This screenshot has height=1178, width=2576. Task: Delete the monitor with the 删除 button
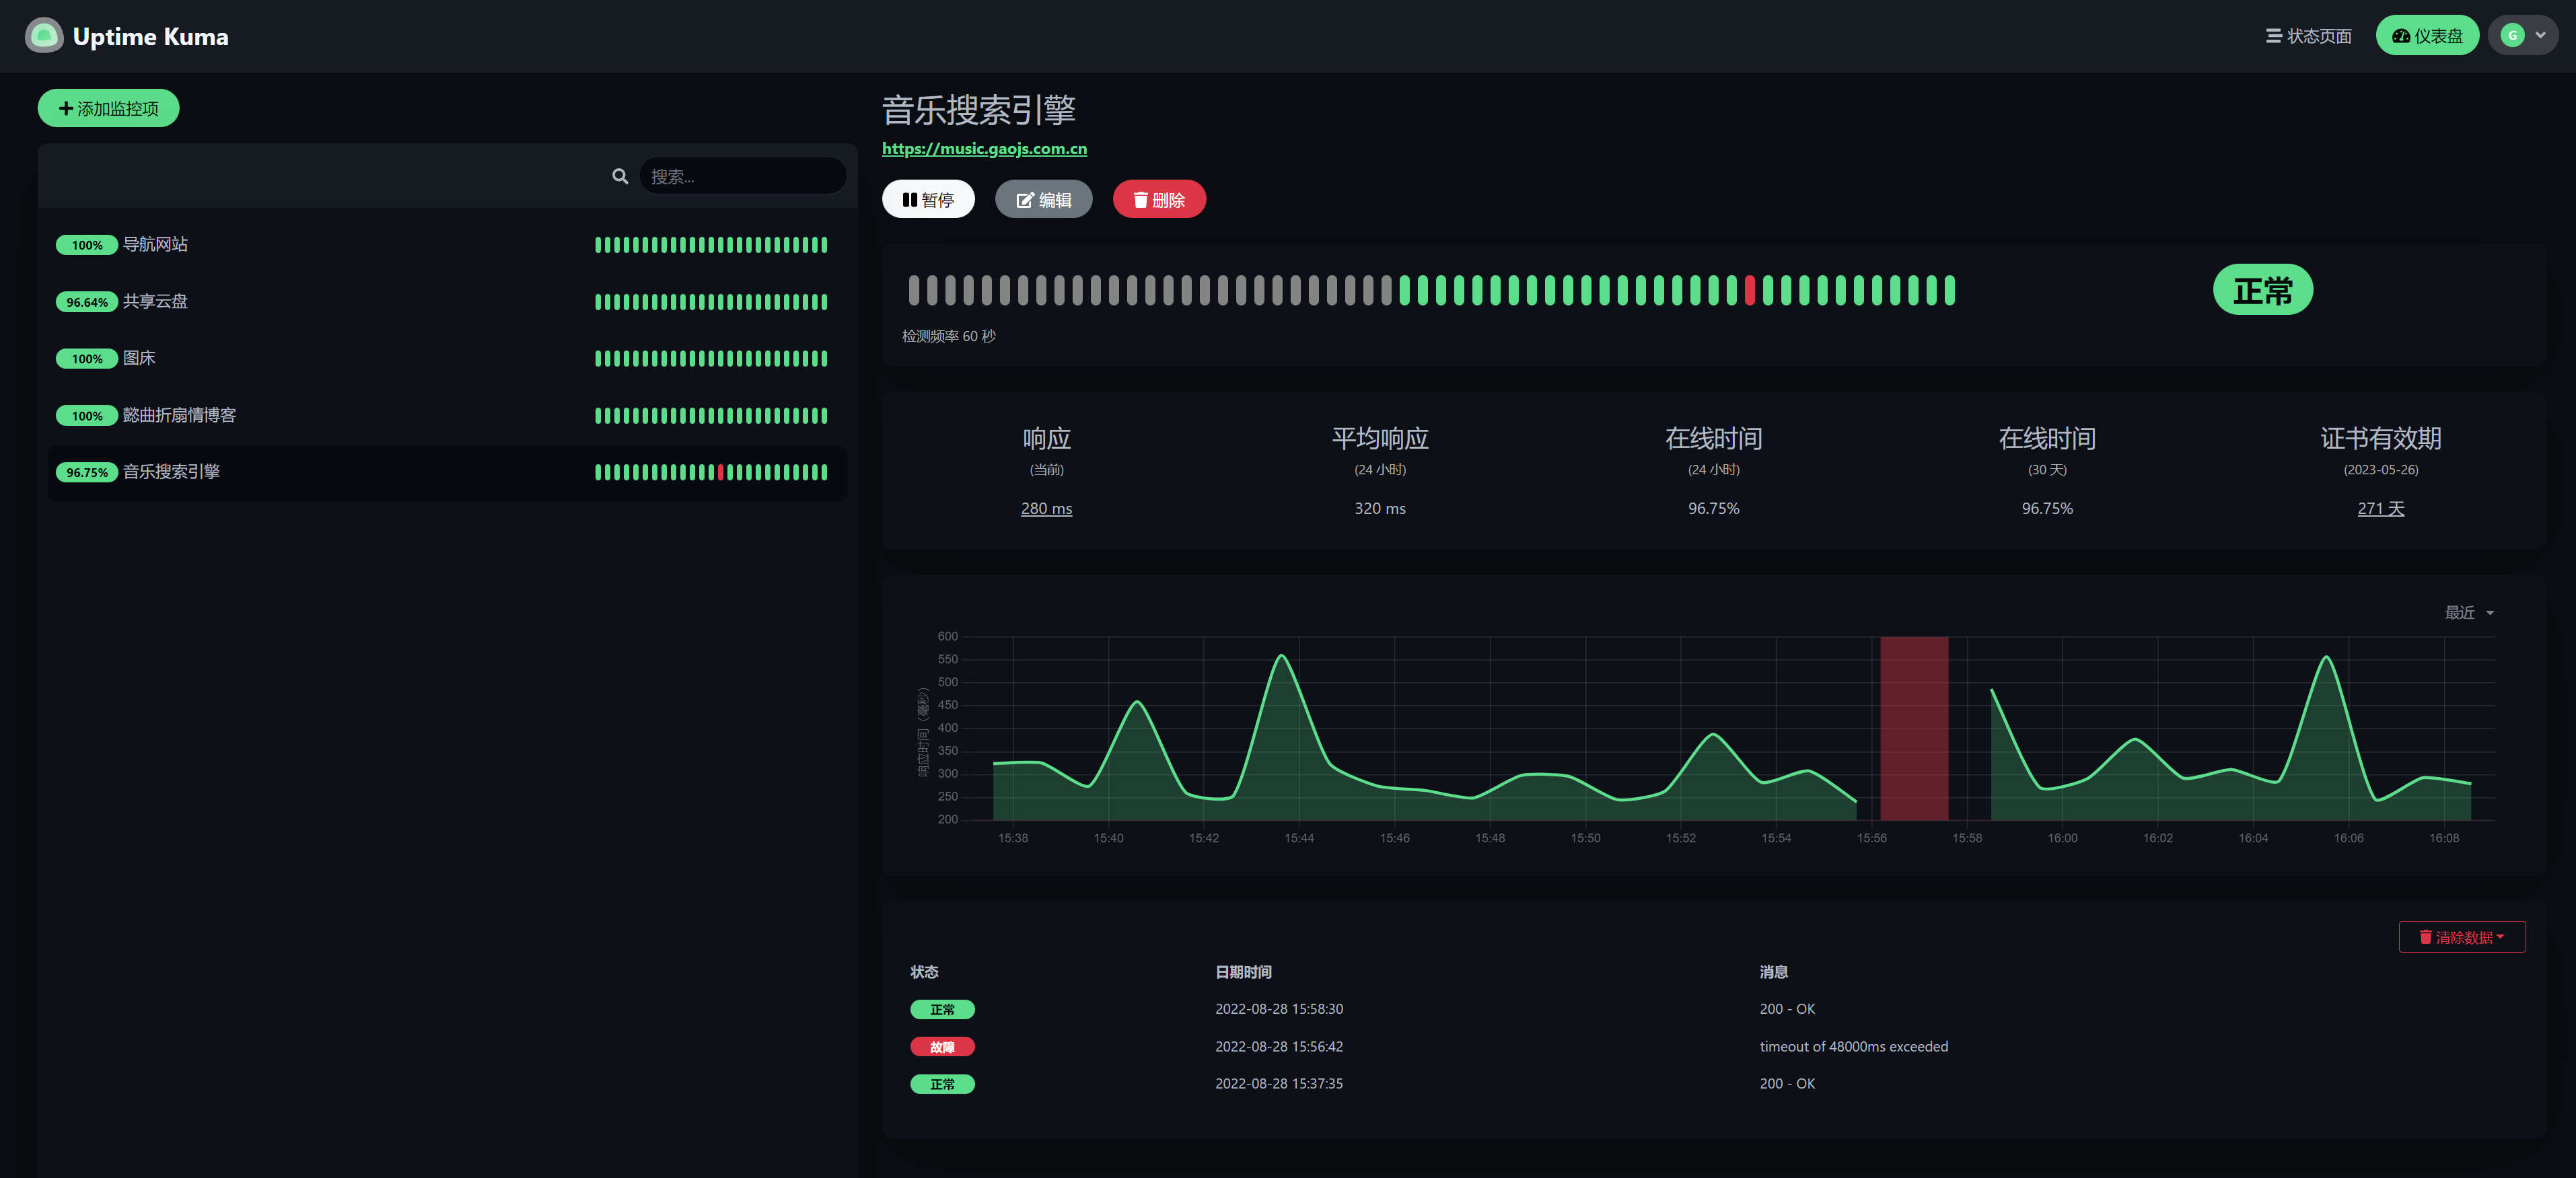tap(1159, 199)
